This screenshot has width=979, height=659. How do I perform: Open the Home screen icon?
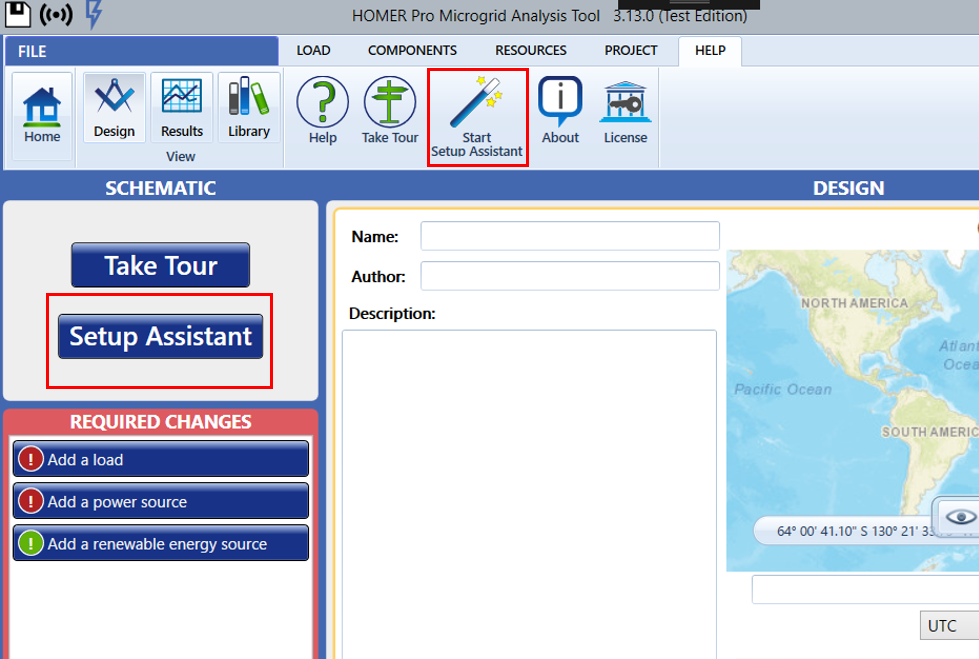41,107
